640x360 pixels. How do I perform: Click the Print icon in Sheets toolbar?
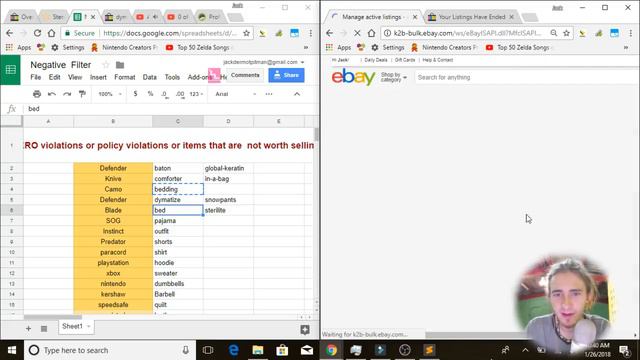click(37, 94)
